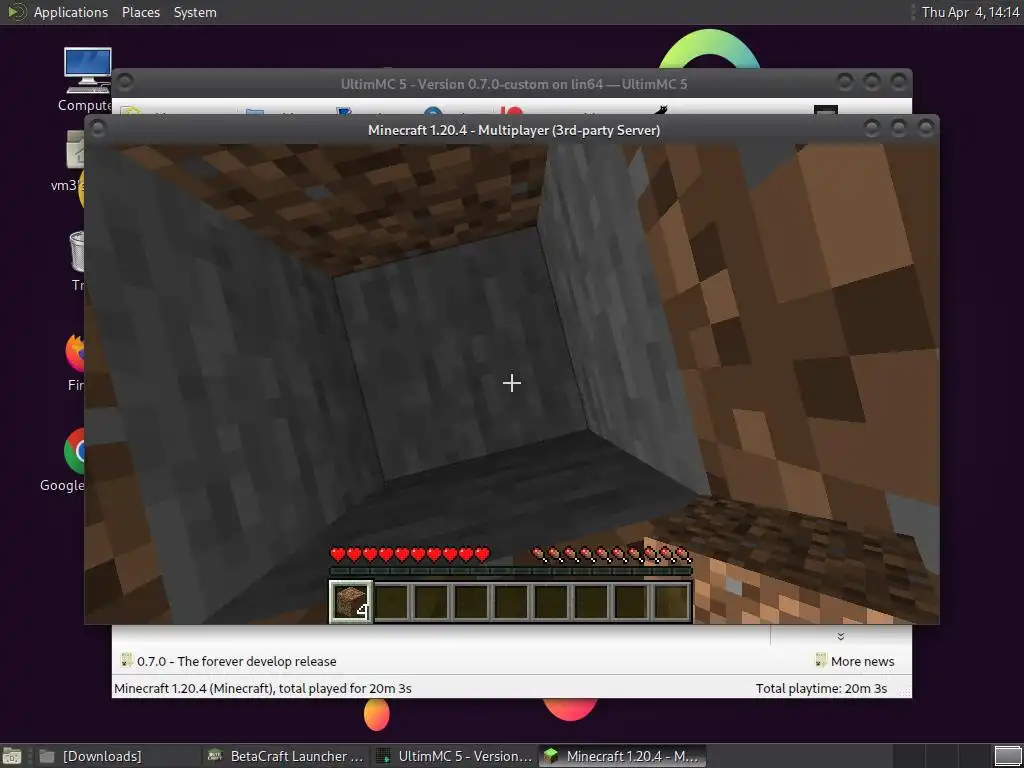Image resolution: width=1024 pixels, height=768 pixels.
Task: Click the UltimMC 5 window title bar
Action: tap(513, 84)
